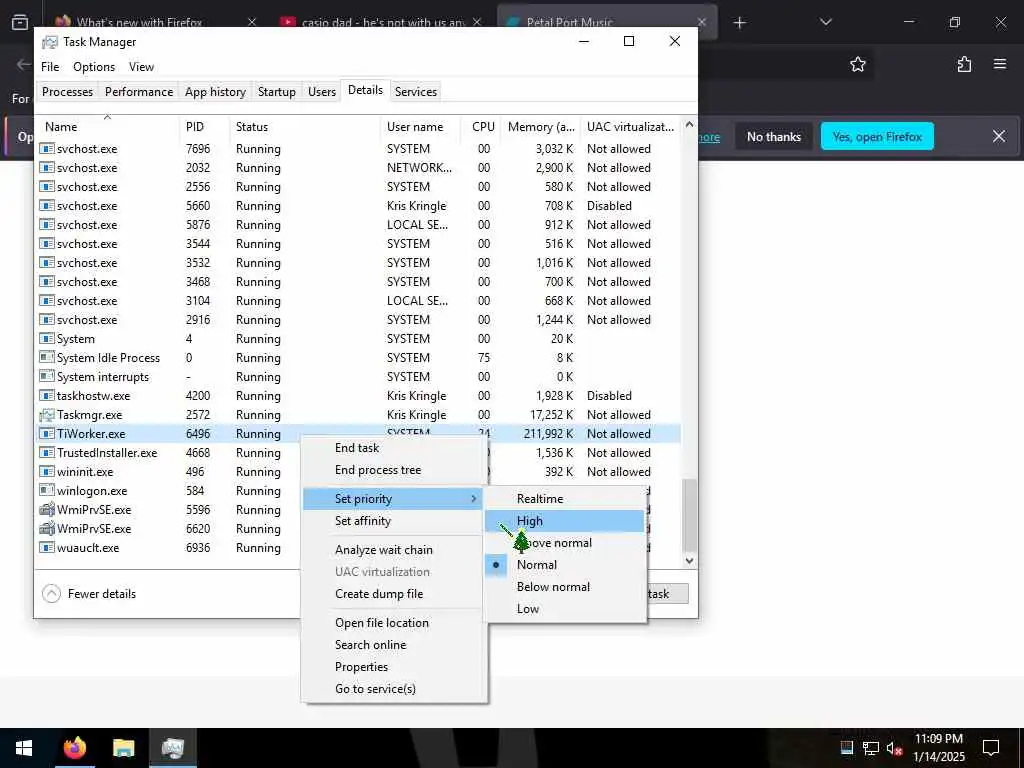Collapse with Fewer details arrow button
Image resolution: width=1024 pixels, height=768 pixels.
[52, 594]
